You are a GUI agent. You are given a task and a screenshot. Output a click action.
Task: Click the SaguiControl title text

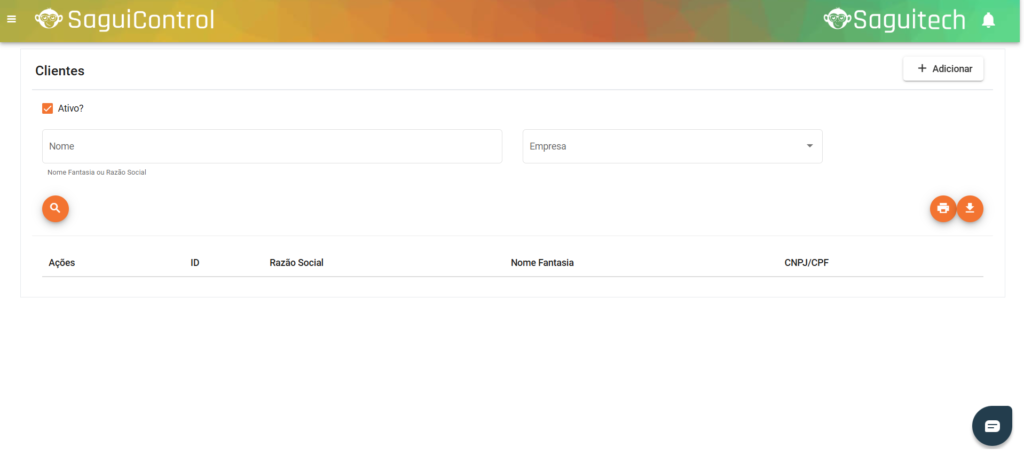(x=141, y=20)
